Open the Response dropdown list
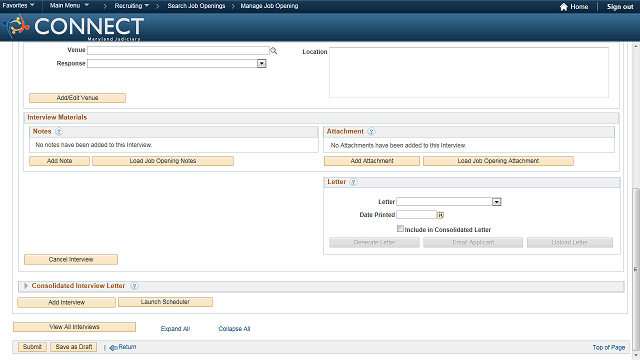640x360 pixels. tap(262, 64)
